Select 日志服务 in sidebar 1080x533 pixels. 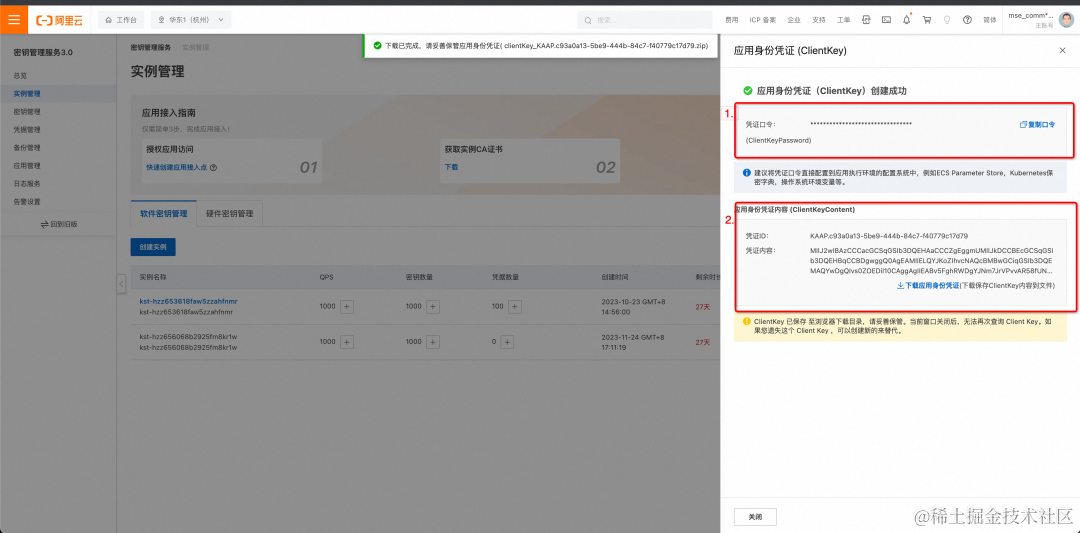27,184
